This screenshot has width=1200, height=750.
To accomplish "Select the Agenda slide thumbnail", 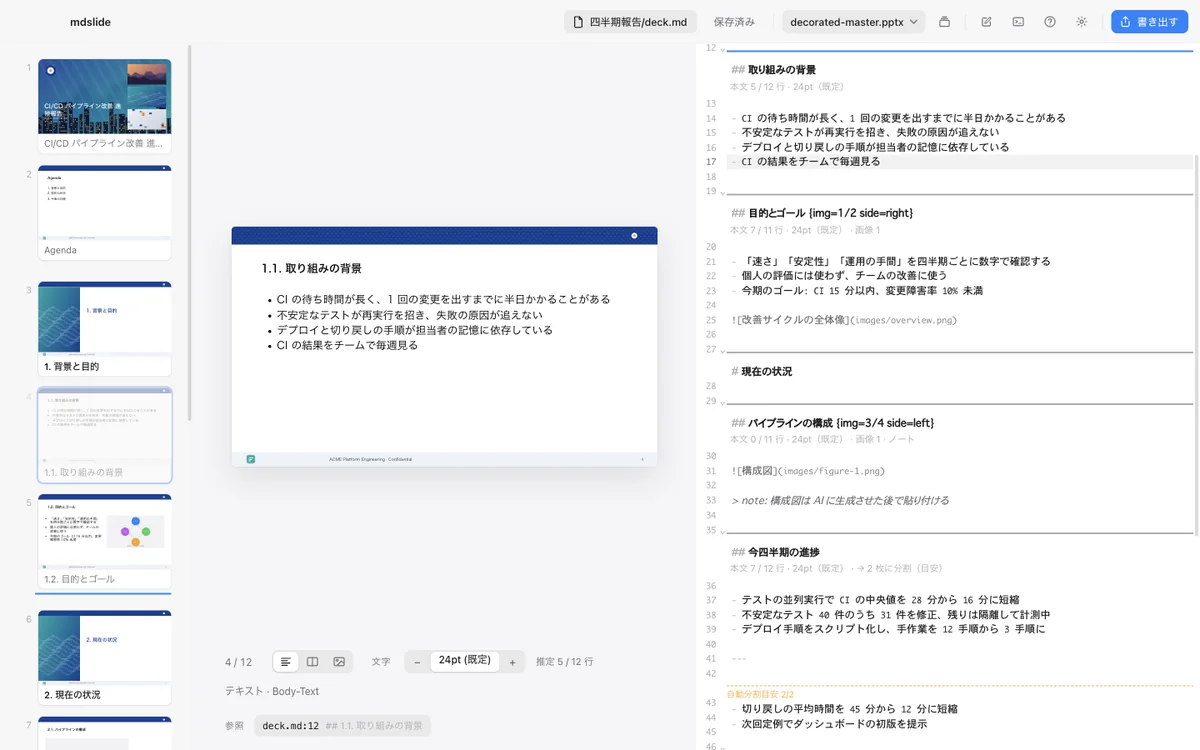I will coord(105,213).
